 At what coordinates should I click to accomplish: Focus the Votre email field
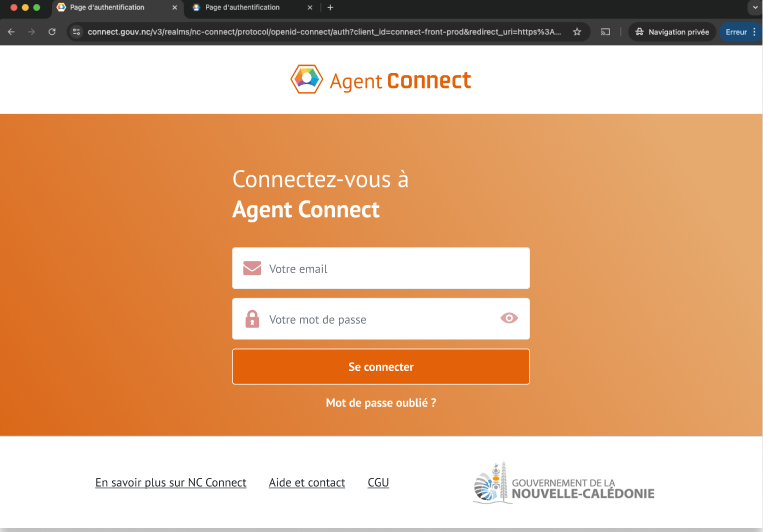tap(381, 268)
